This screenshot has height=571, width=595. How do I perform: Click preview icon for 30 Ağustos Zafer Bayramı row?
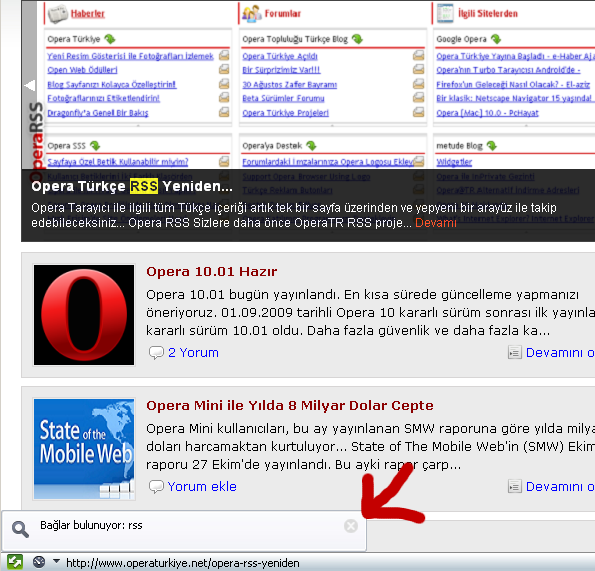[x=419, y=83]
